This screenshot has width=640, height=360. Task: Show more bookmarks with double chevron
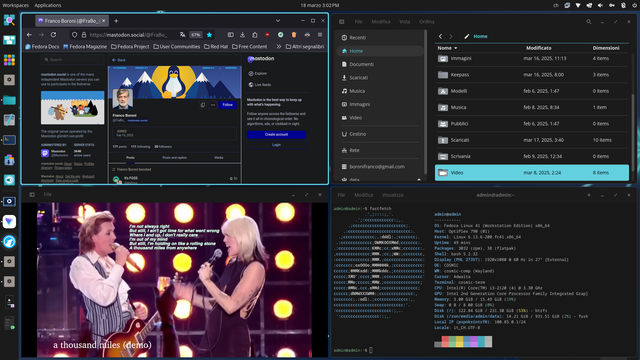coord(279,47)
